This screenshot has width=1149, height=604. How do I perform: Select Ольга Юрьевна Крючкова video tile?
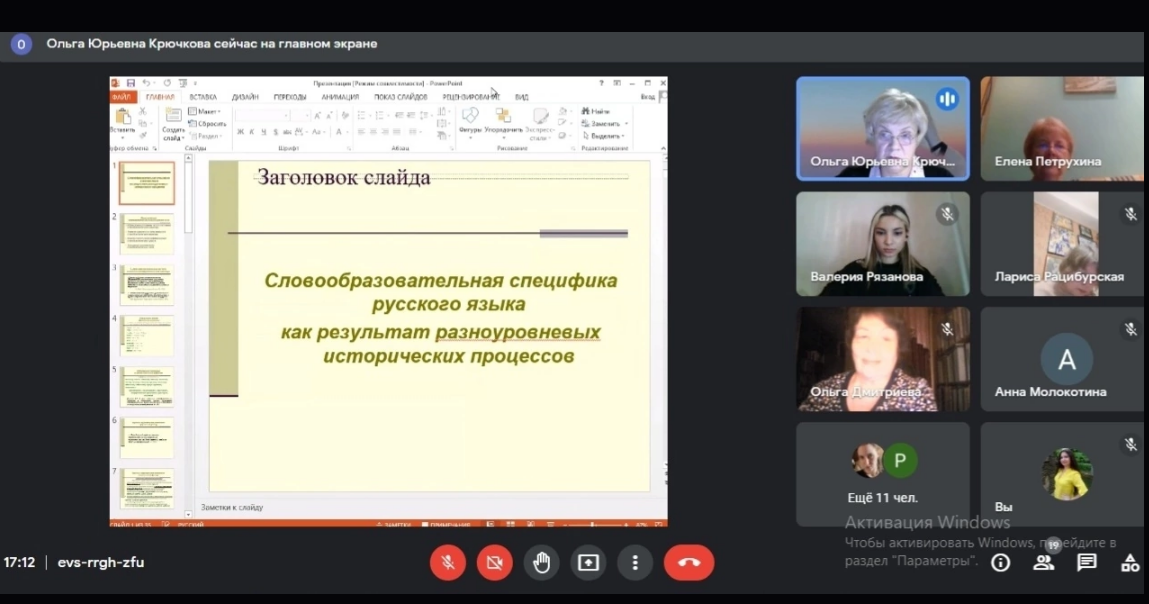(883, 129)
